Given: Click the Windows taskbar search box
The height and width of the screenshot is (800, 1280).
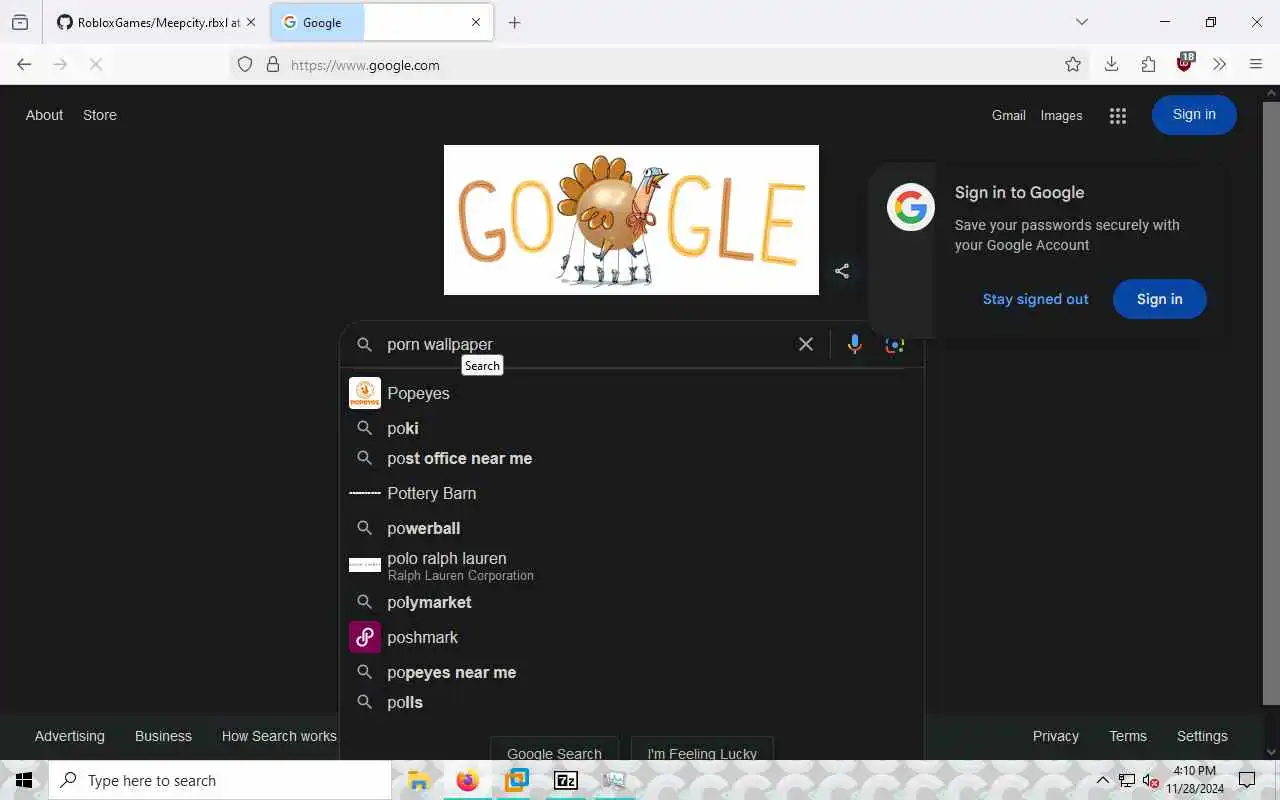Looking at the screenshot, I should [220, 780].
